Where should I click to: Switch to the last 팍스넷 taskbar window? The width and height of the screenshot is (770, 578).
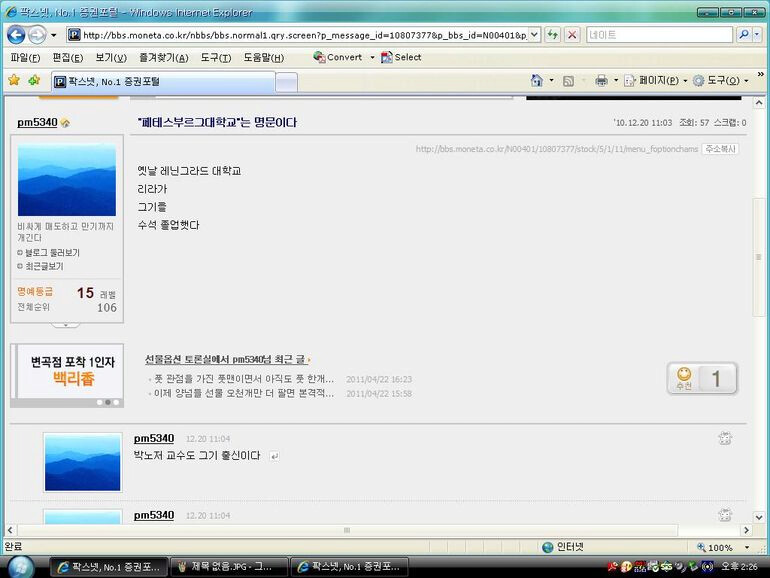tap(349, 567)
